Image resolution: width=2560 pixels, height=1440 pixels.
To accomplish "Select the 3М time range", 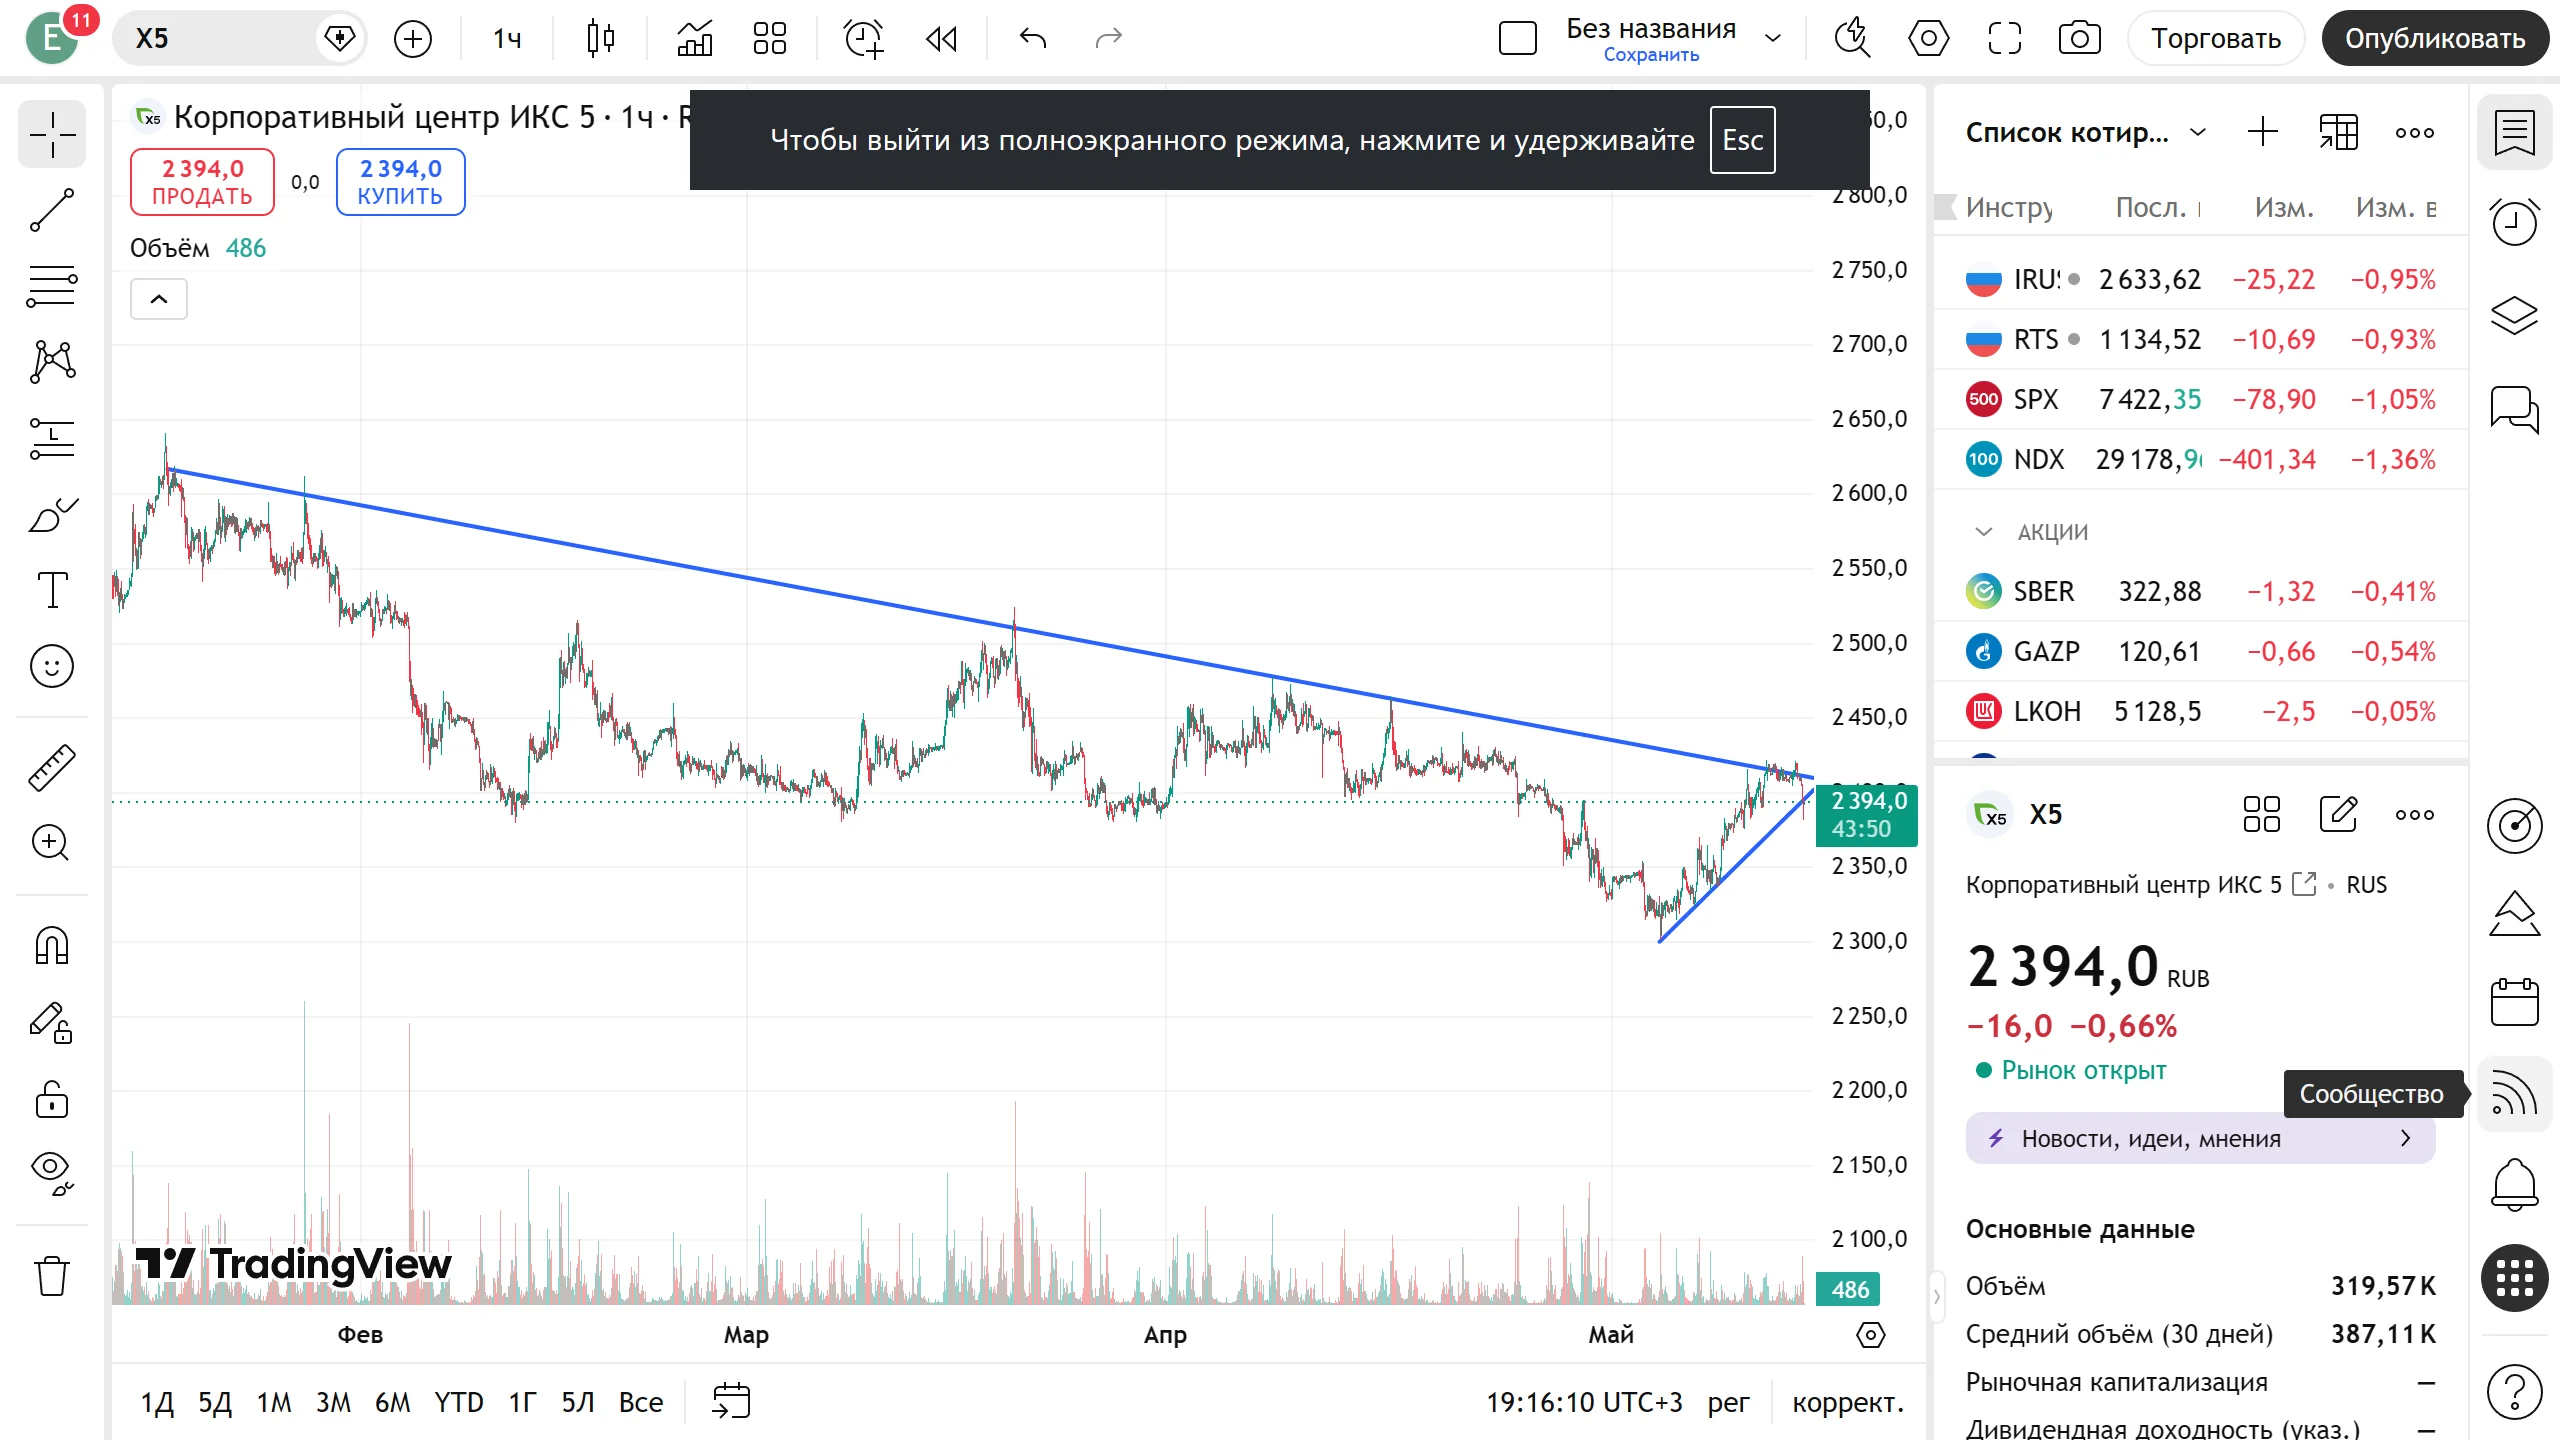I will [333, 1403].
